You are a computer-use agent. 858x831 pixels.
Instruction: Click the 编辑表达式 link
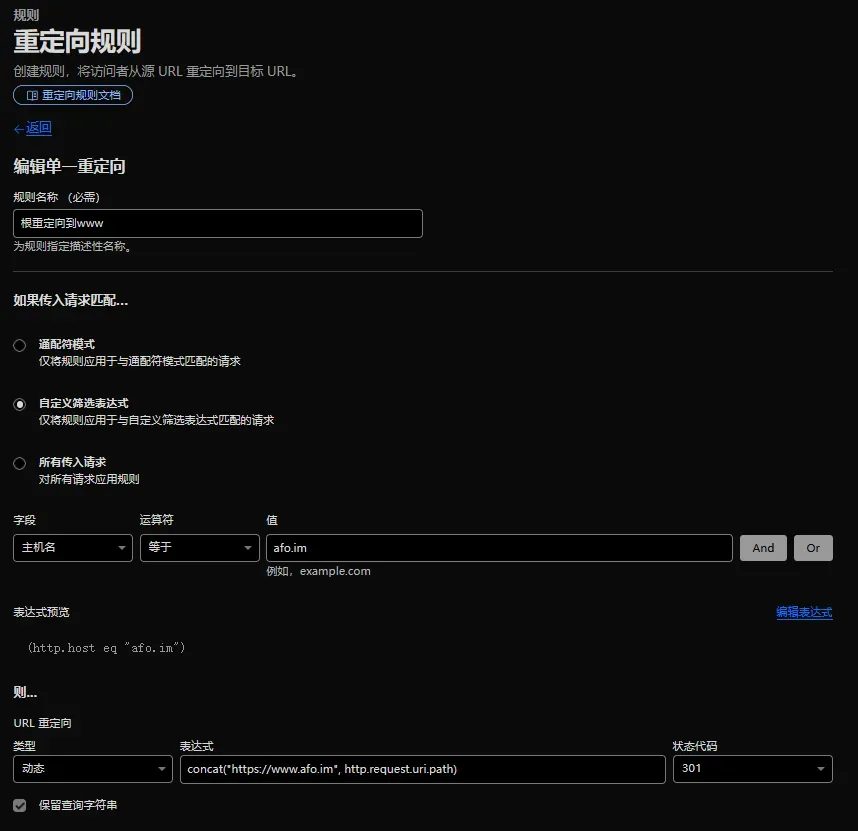(803, 612)
